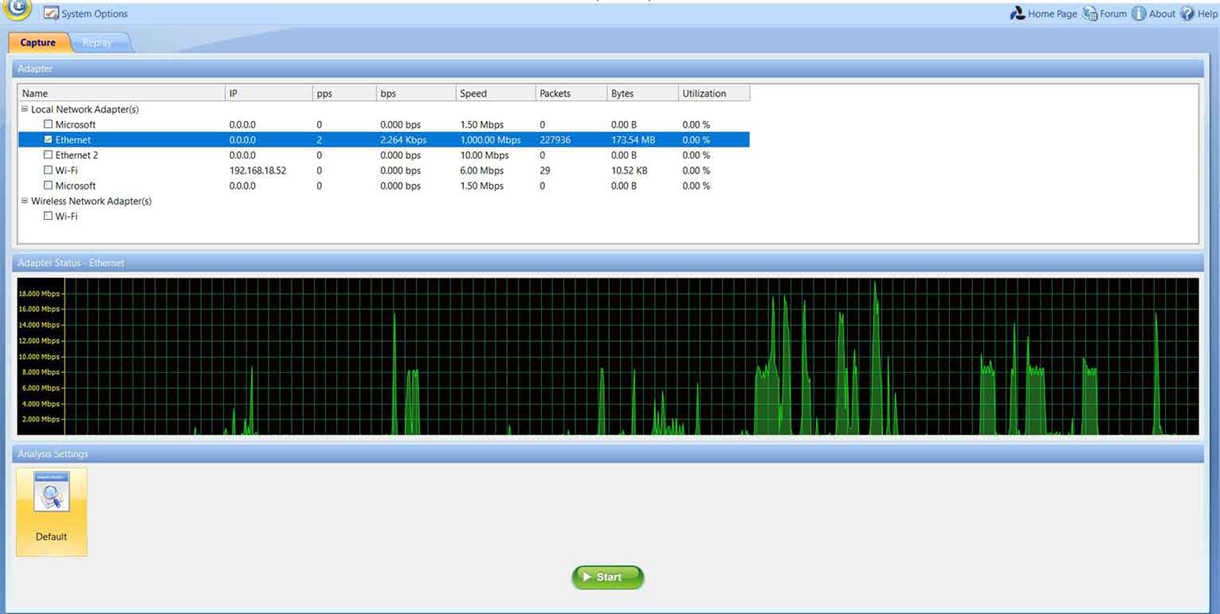
Task: Click the Help question mark icon
Action: (x=1187, y=14)
